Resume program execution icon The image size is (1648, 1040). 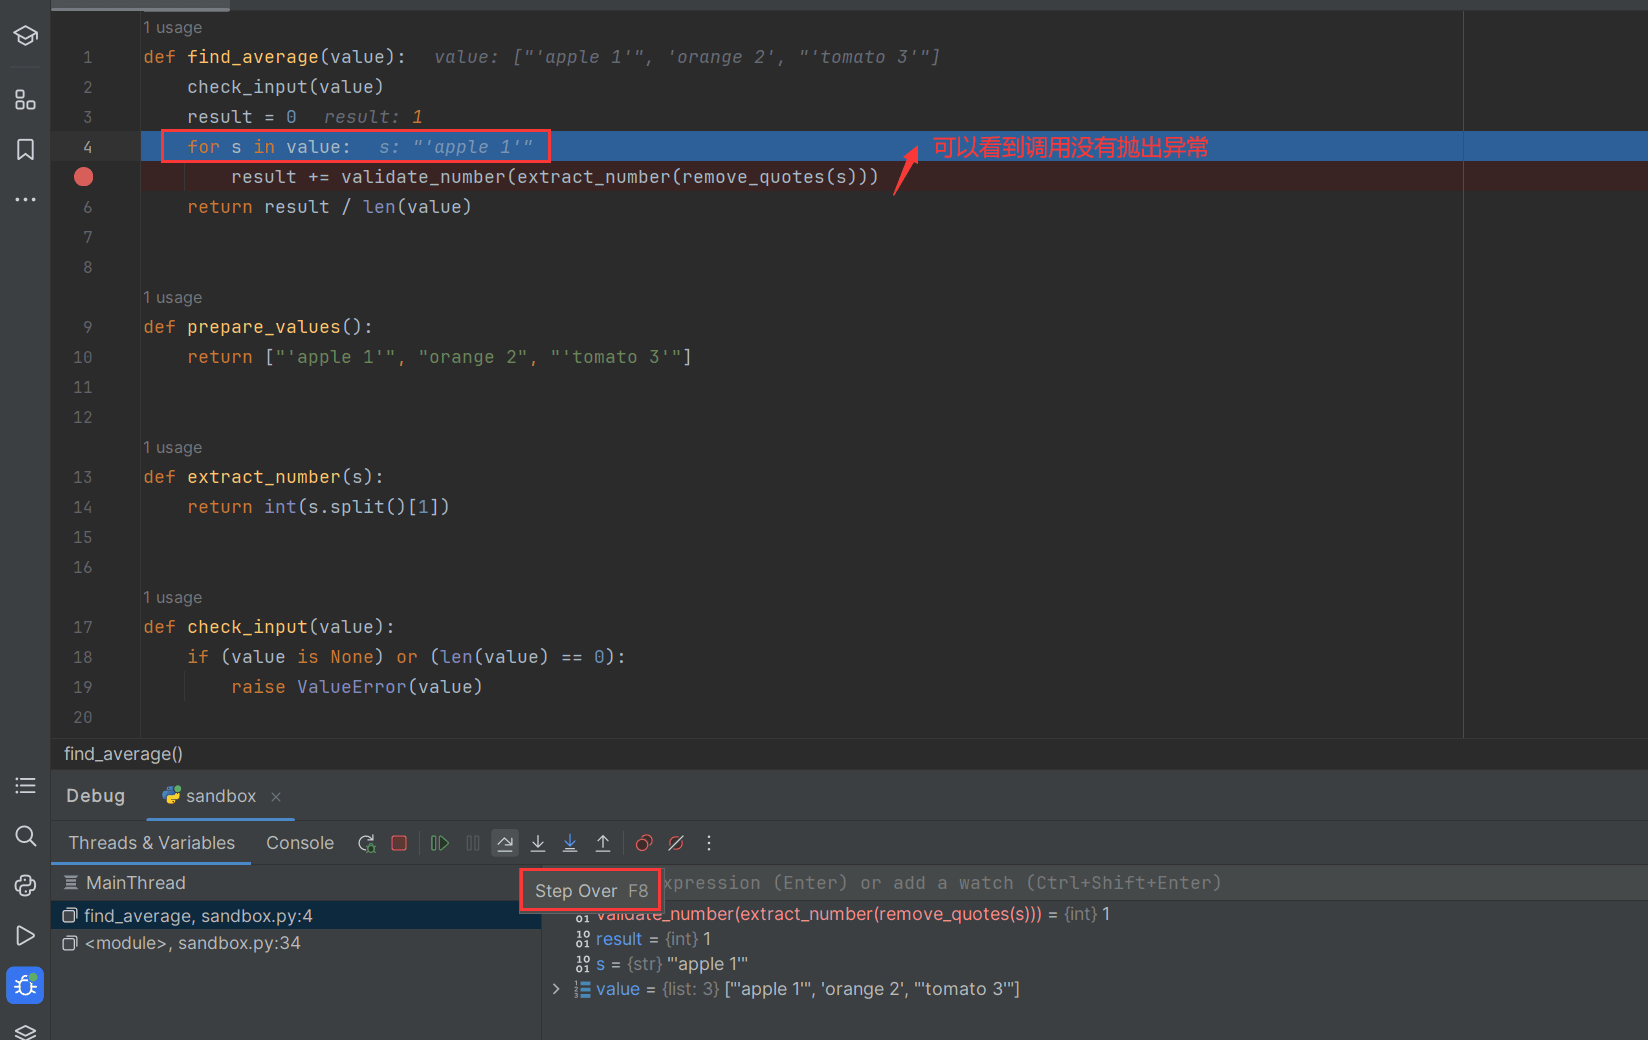point(439,843)
